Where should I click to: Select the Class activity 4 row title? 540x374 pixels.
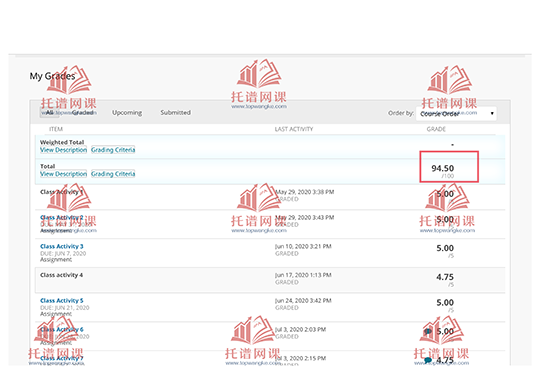[61, 275]
